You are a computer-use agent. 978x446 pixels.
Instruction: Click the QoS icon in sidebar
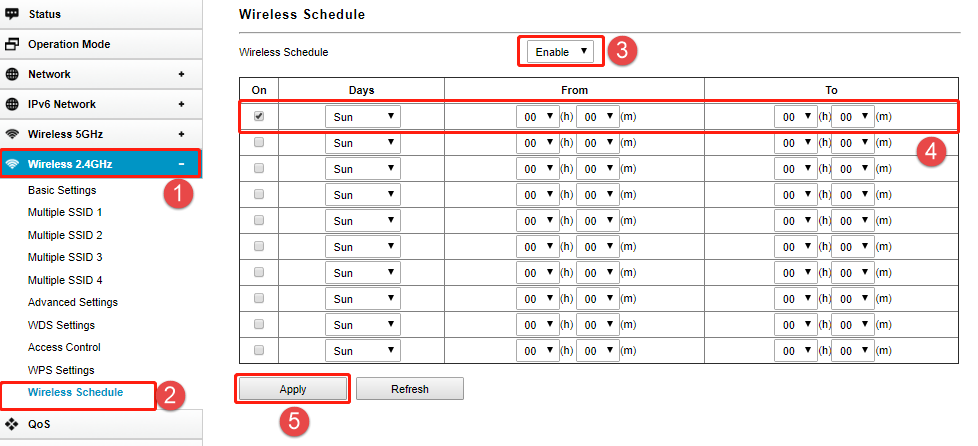click(12, 424)
